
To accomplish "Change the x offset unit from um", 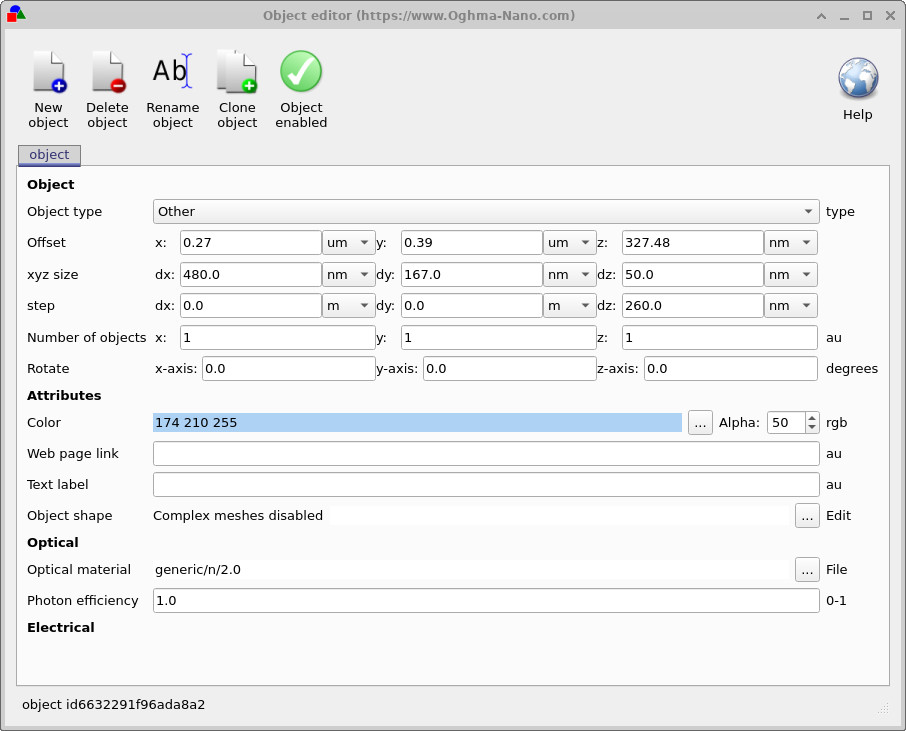I will [348, 242].
